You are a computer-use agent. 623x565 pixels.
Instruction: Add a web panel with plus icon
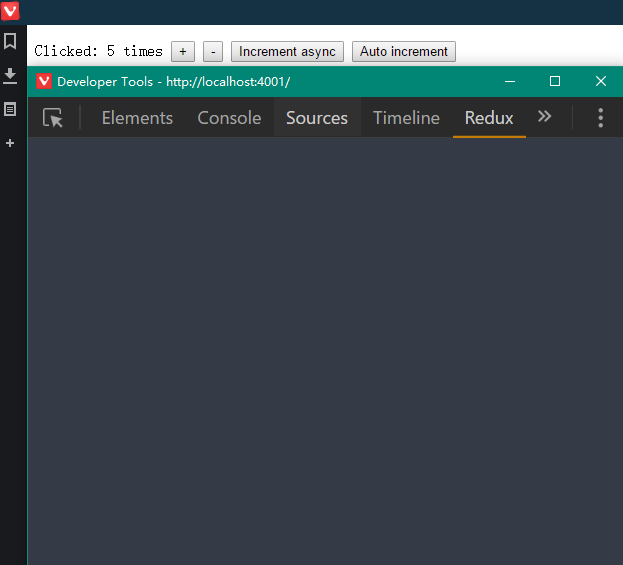tap(10, 143)
